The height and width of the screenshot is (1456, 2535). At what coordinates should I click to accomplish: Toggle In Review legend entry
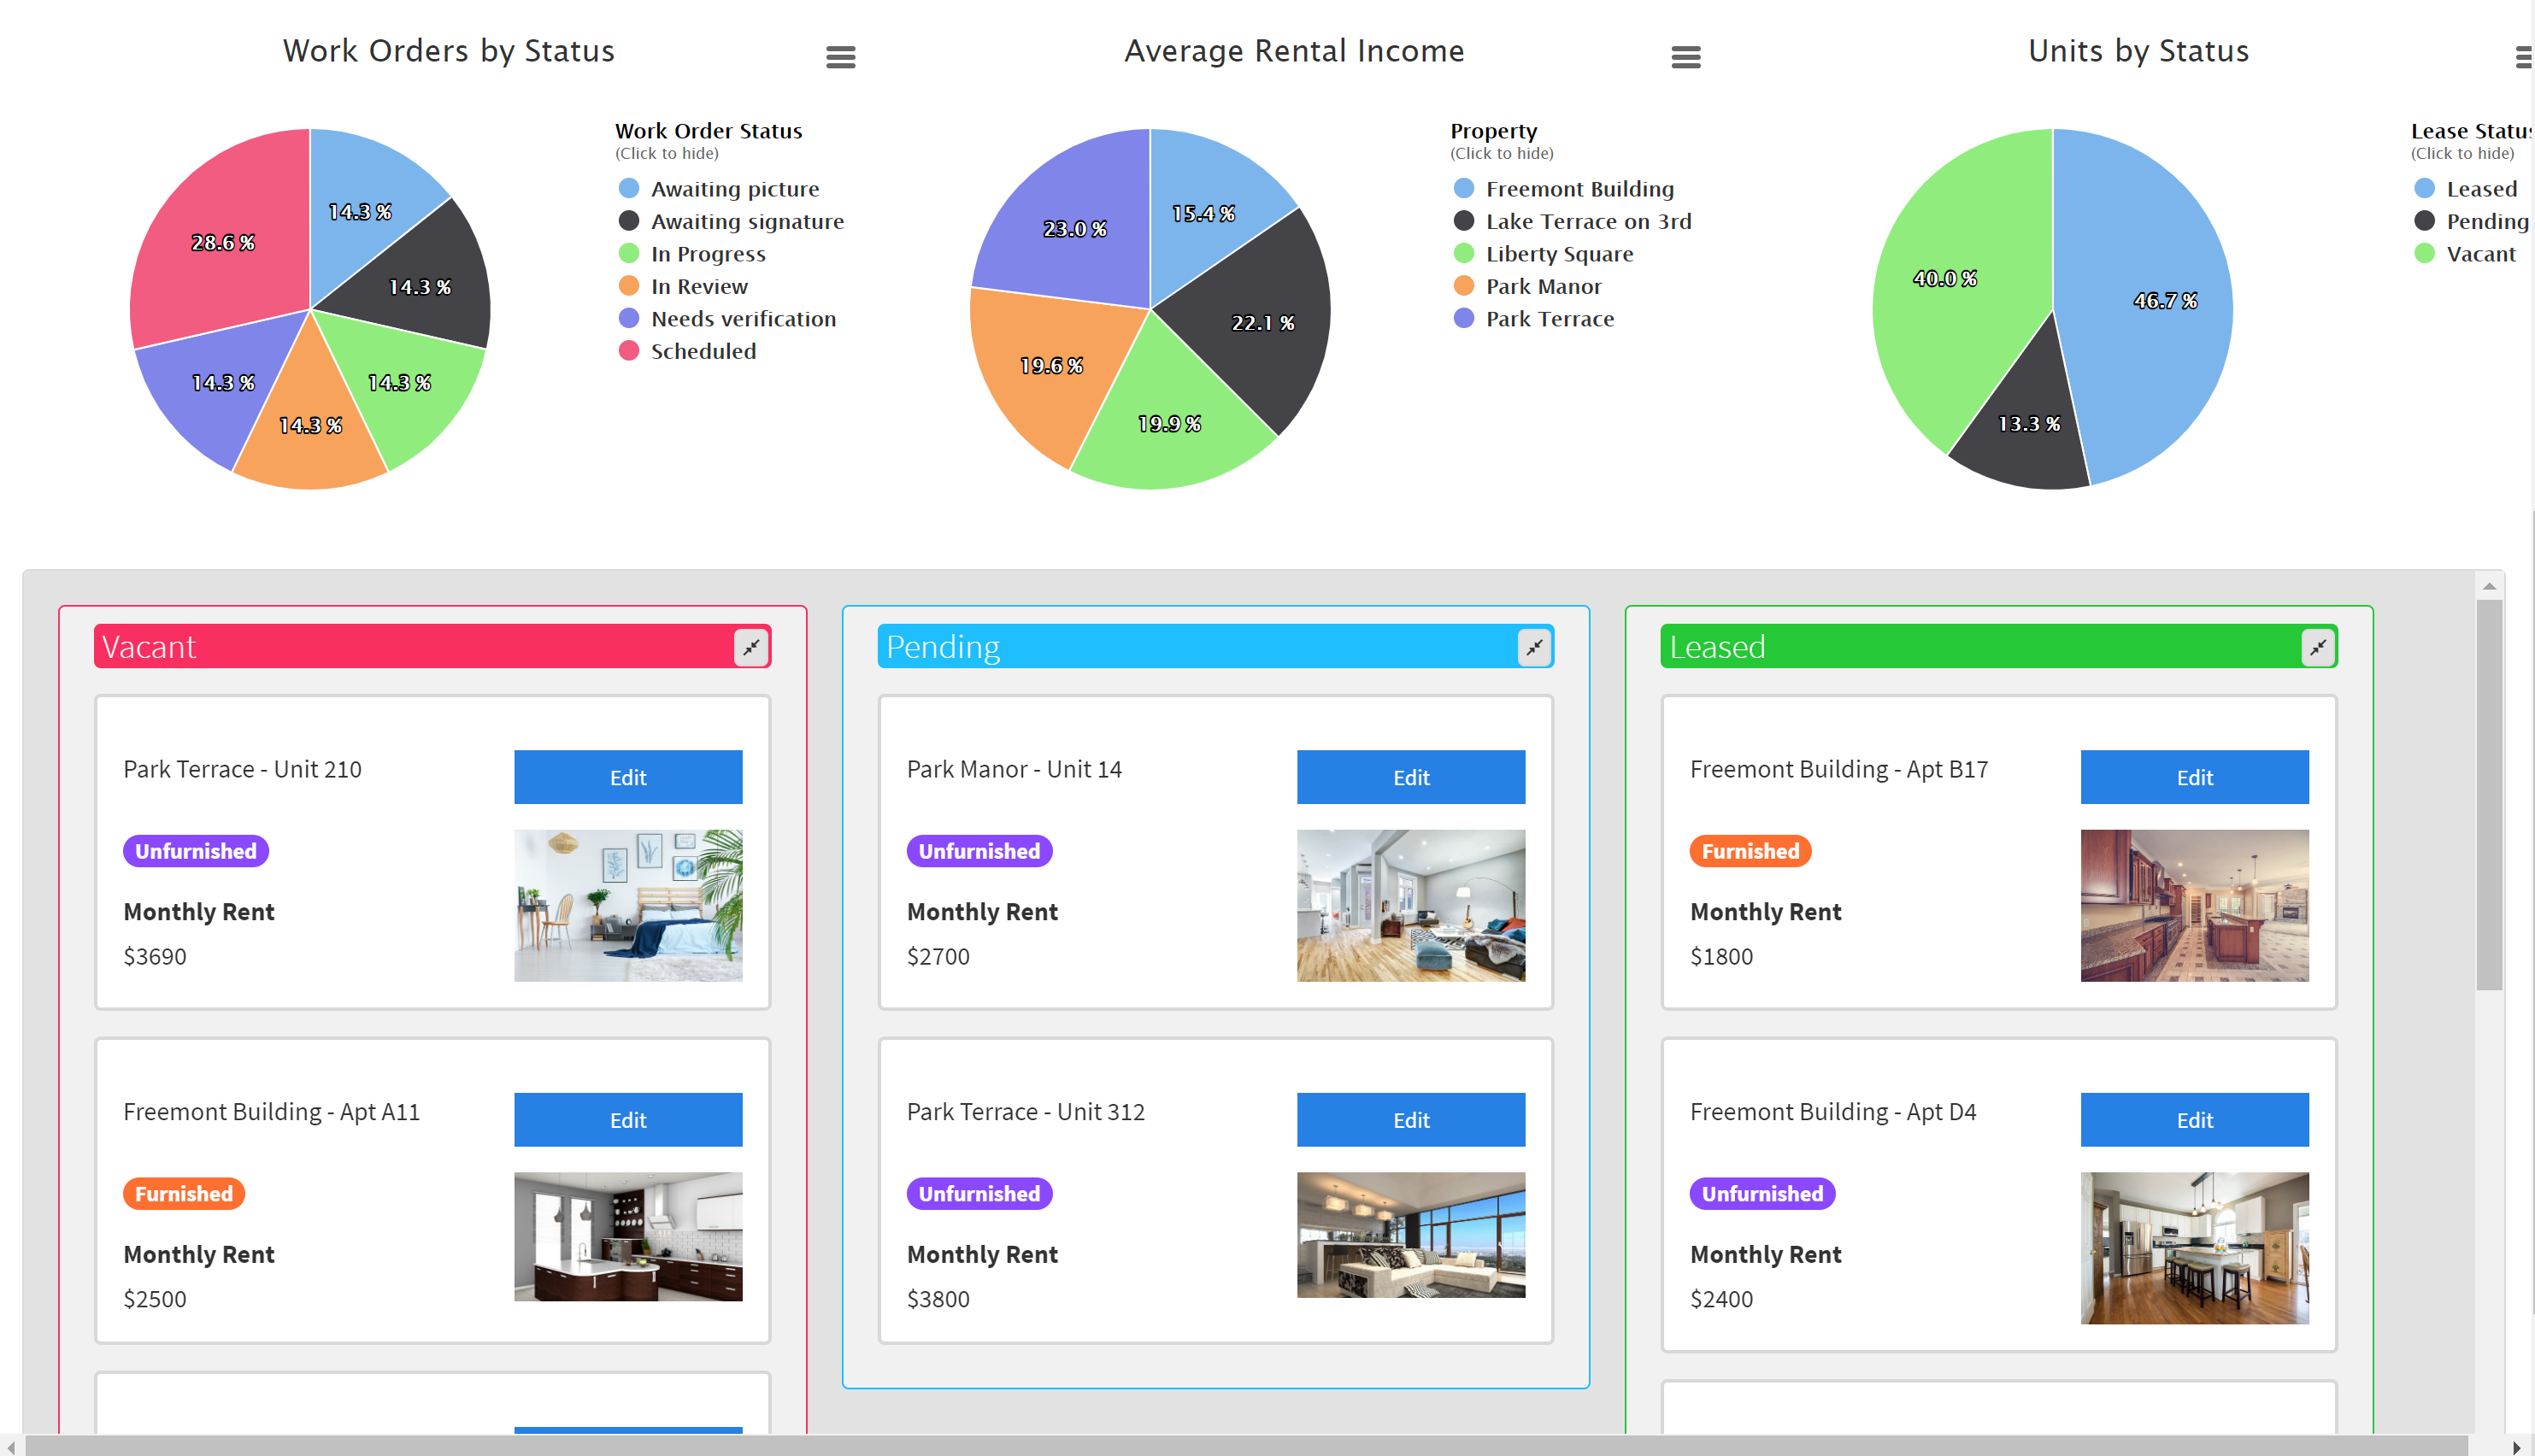coord(683,286)
